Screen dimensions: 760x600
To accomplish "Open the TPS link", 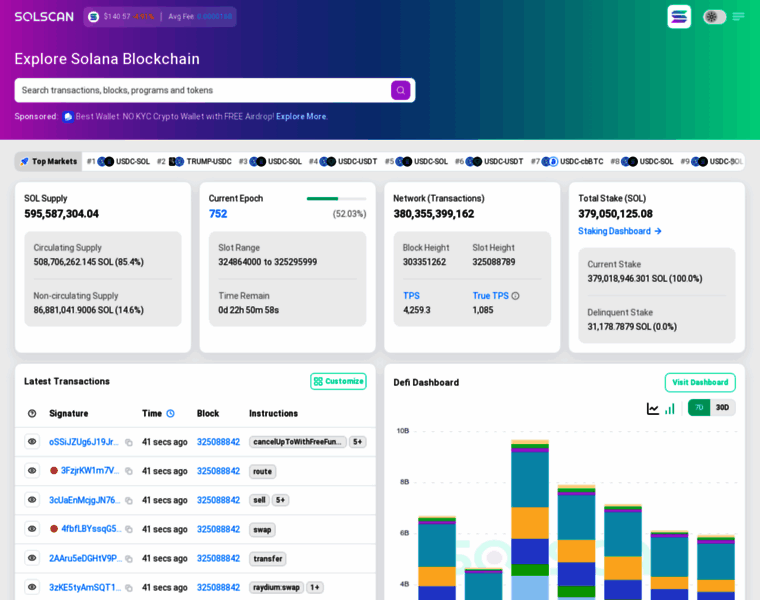I will (412, 296).
